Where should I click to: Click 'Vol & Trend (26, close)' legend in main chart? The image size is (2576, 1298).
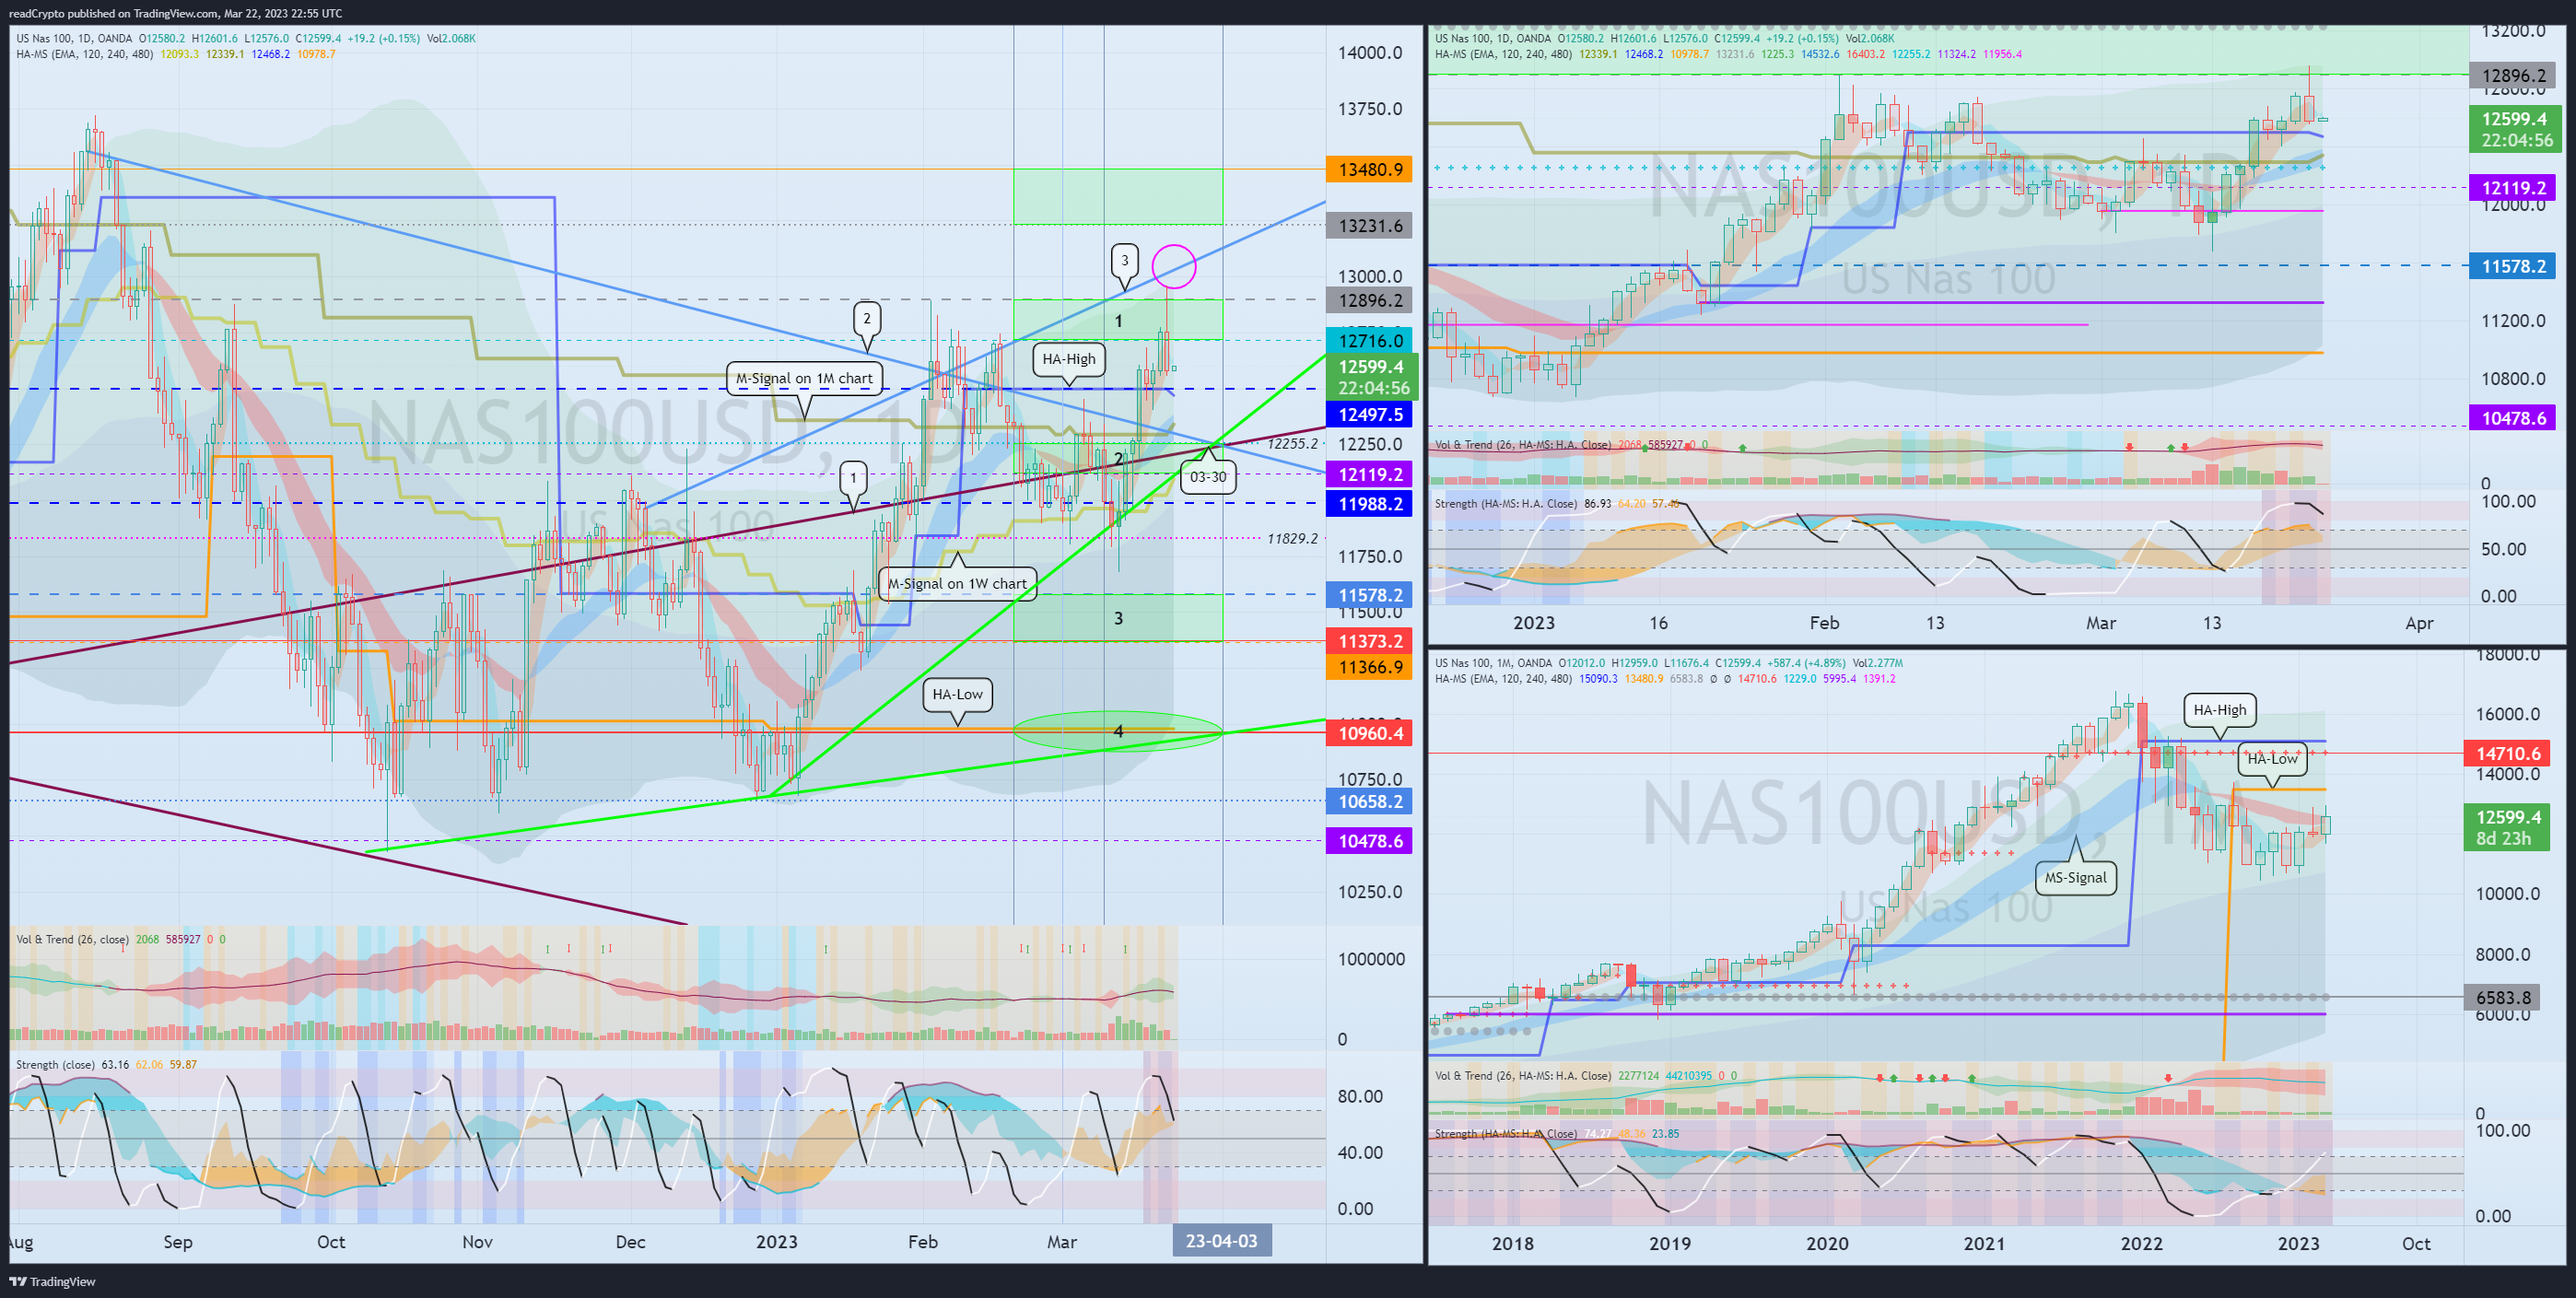click(71, 939)
